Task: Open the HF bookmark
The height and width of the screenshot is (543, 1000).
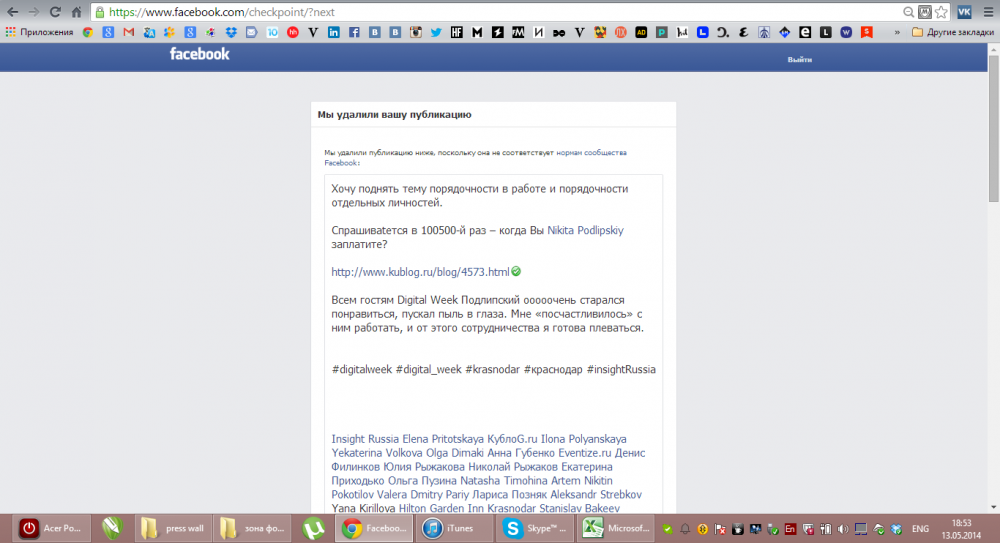Action: tap(457, 32)
